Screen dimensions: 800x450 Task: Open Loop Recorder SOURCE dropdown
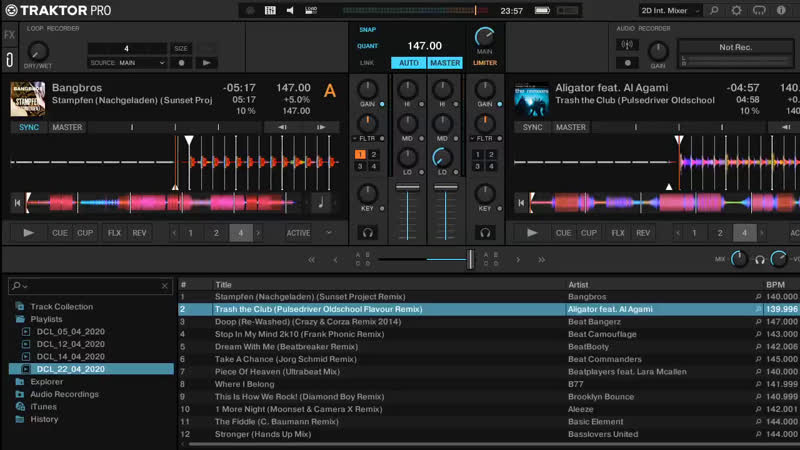(x=127, y=63)
